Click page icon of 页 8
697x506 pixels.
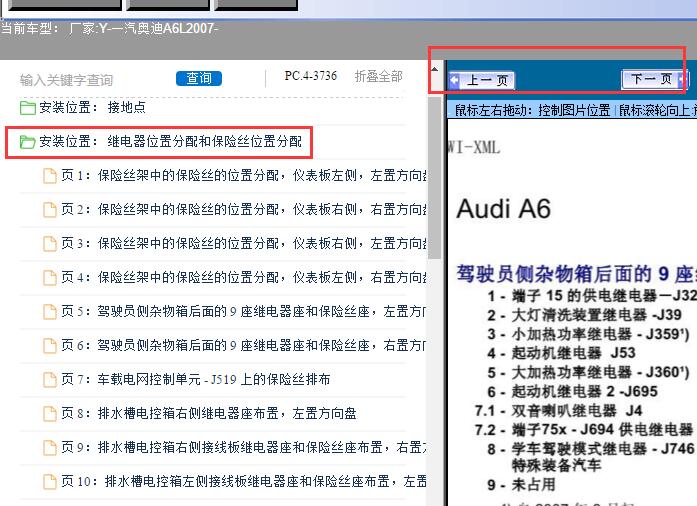click(x=50, y=414)
